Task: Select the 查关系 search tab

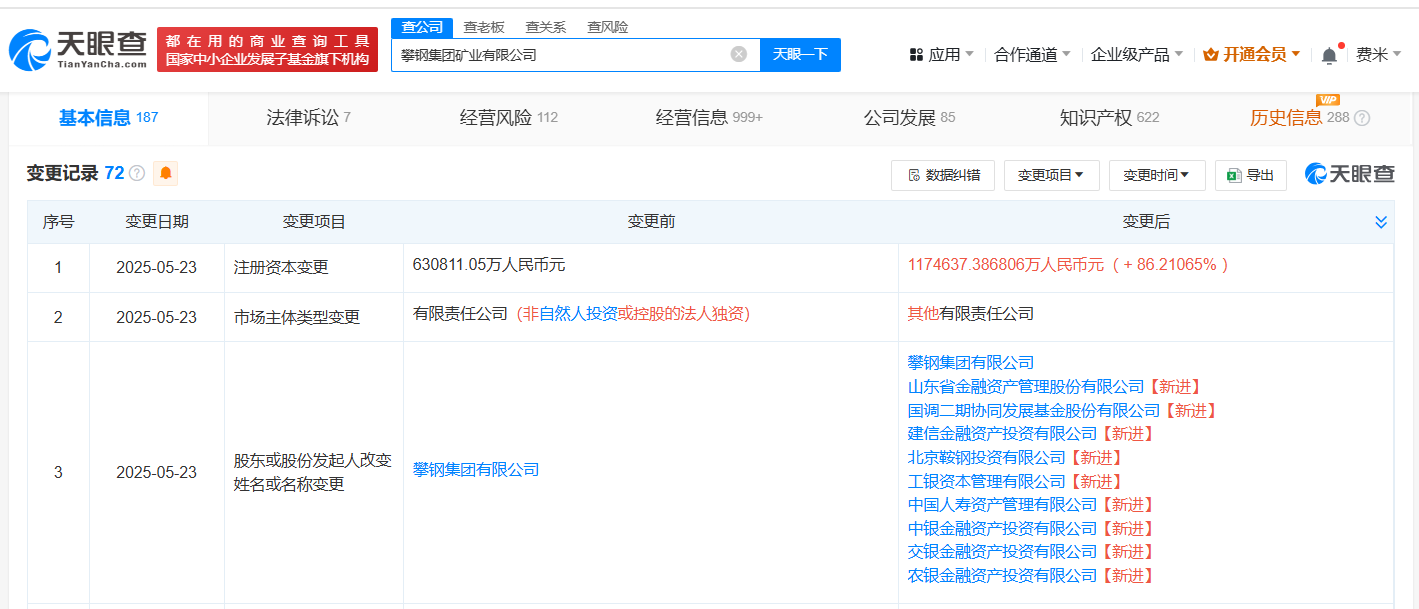Action: [x=546, y=27]
